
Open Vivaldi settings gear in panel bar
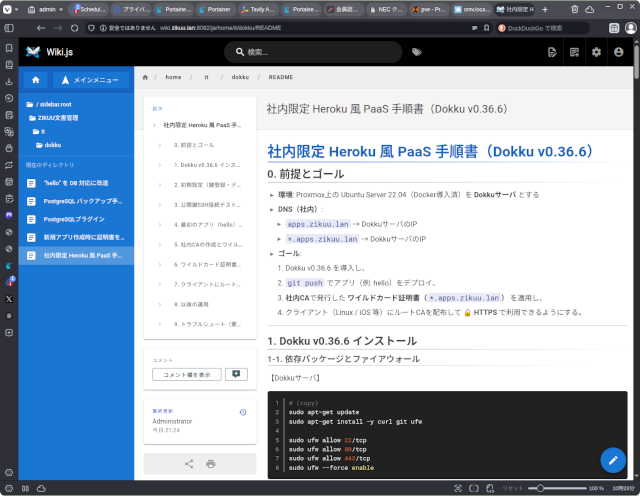tap(9, 472)
